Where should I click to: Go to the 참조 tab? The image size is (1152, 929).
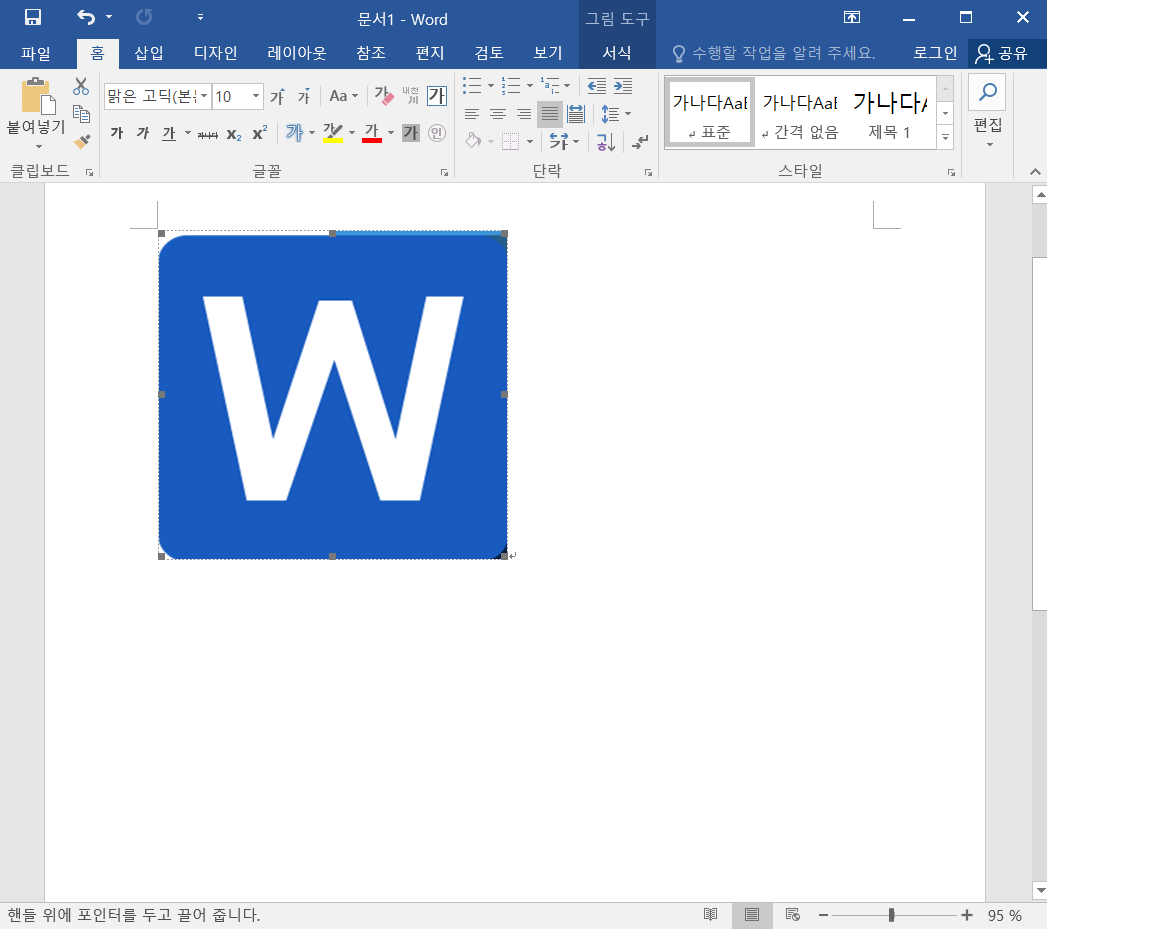click(x=370, y=53)
